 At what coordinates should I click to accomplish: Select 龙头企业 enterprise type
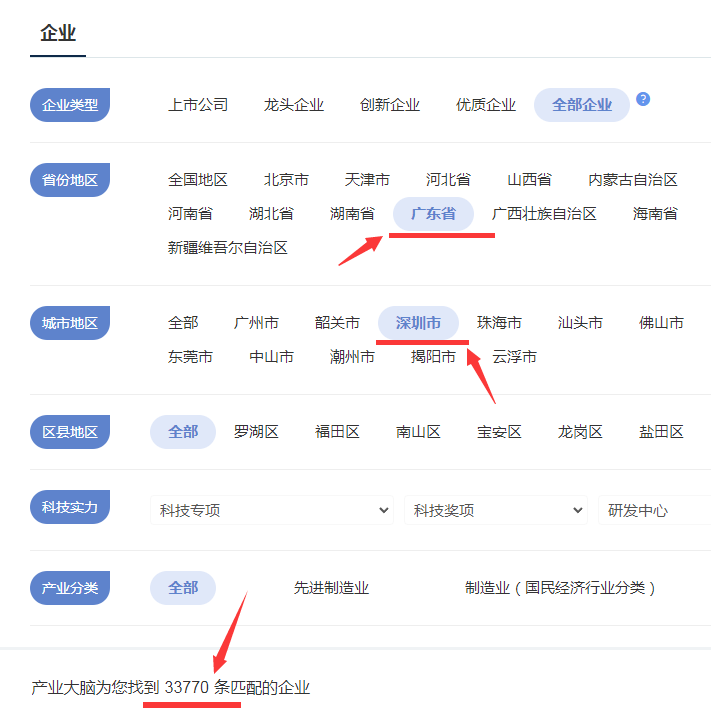(294, 105)
